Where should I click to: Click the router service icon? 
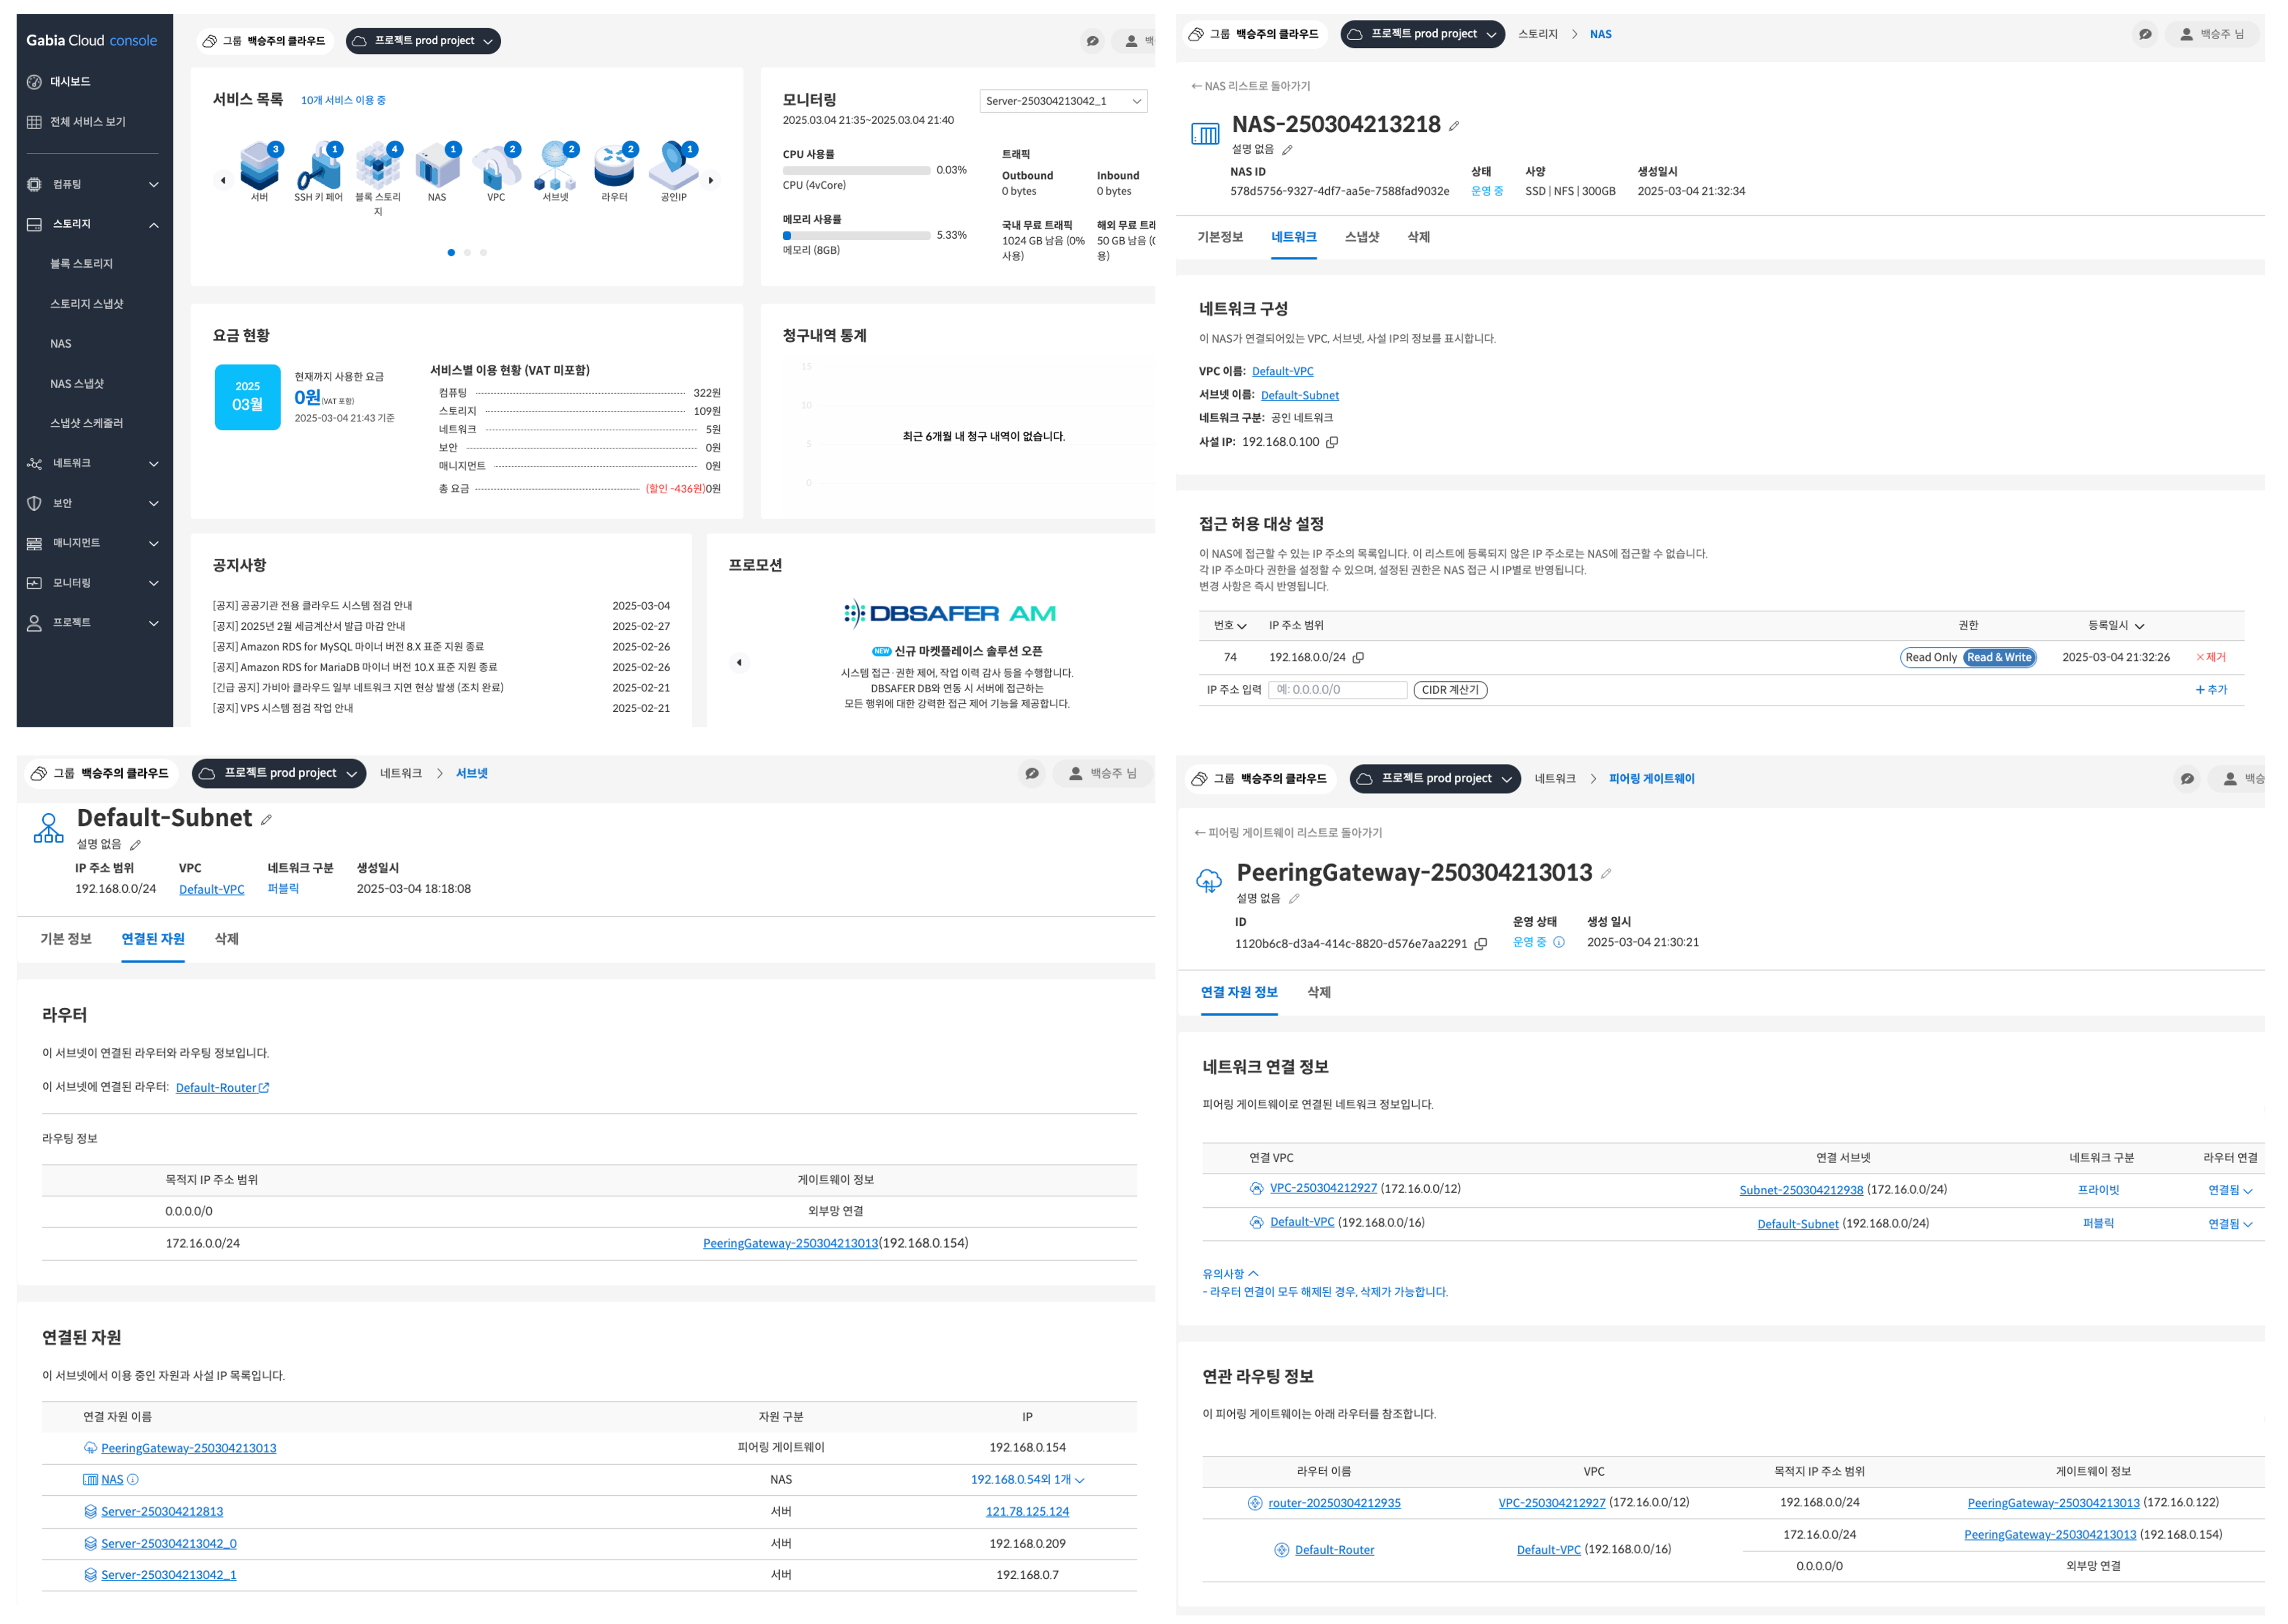pyautogui.click(x=614, y=166)
